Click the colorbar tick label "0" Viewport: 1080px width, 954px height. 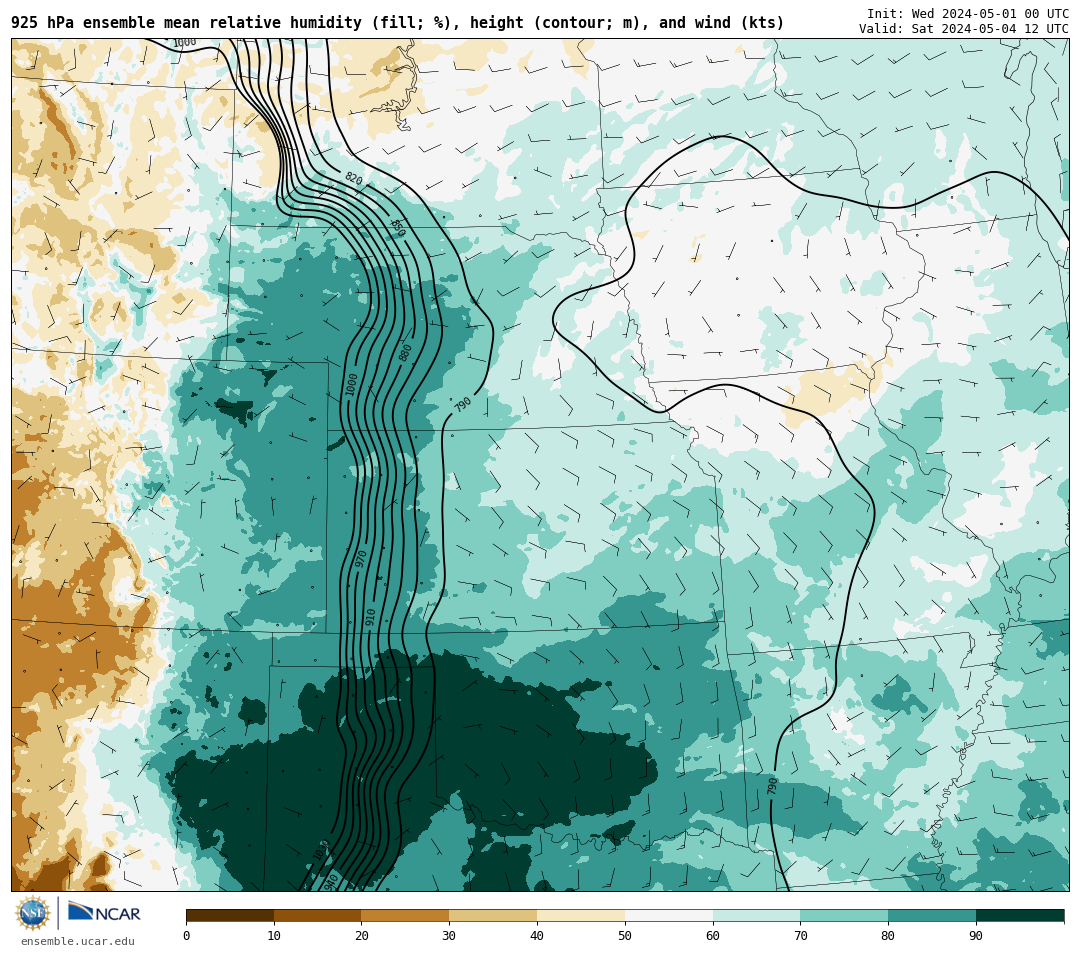point(187,935)
